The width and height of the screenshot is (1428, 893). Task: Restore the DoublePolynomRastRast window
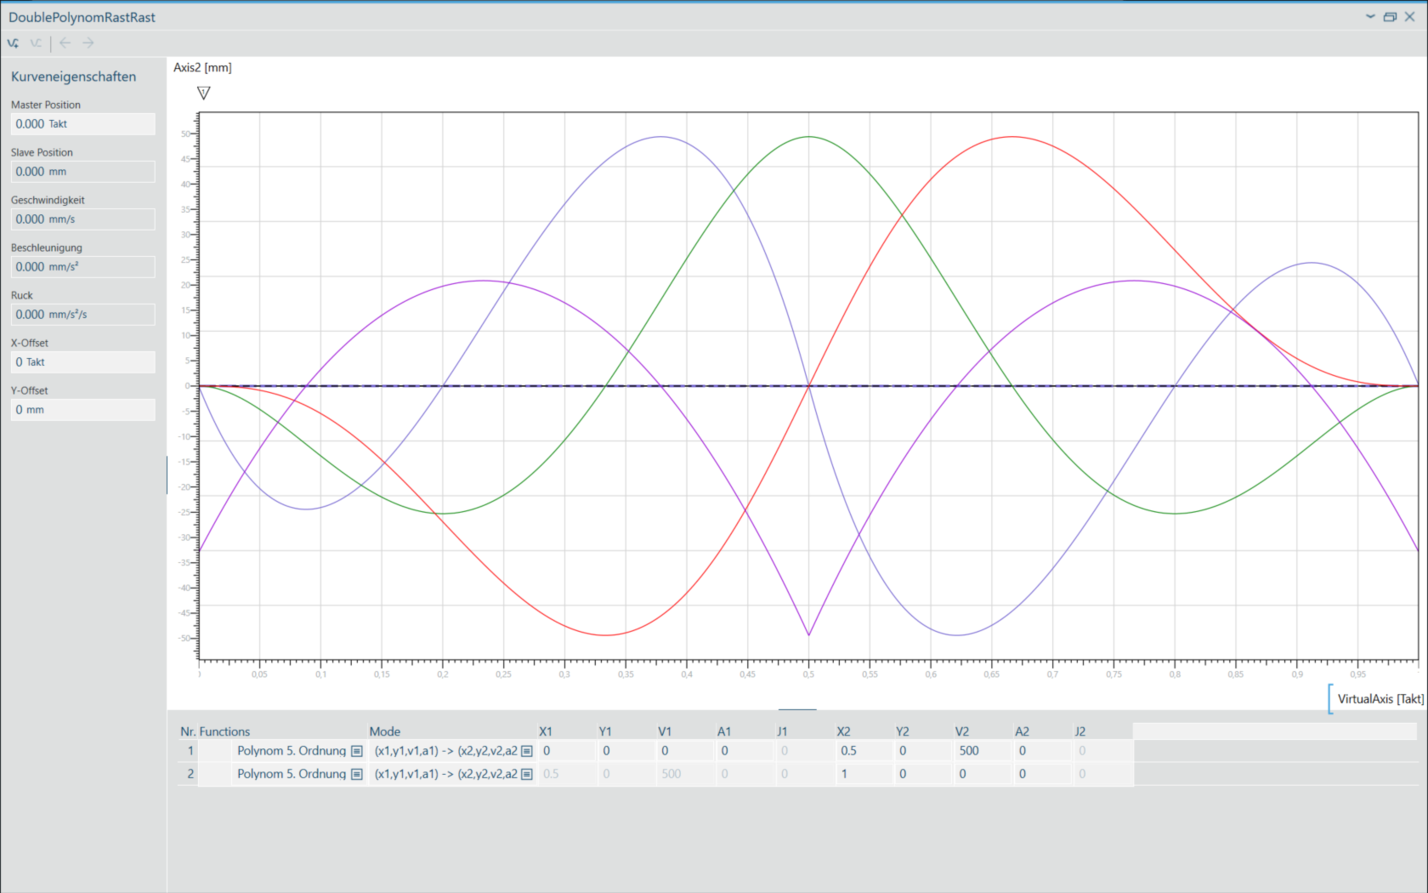click(1389, 17)
